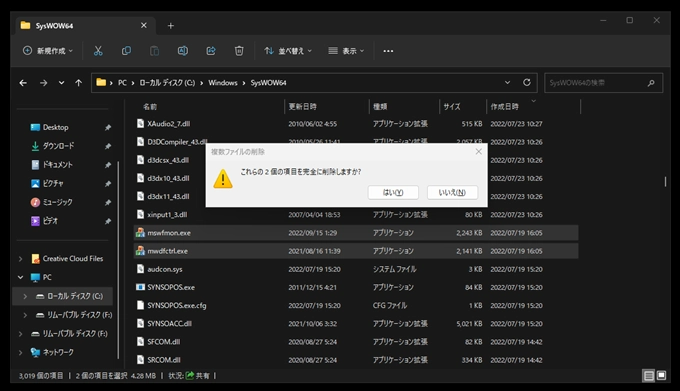Image resolution: width=680 pixels, height=391 pixels.
Task: Click the Rename icon in toolbar
Action: tap(183, 51)
